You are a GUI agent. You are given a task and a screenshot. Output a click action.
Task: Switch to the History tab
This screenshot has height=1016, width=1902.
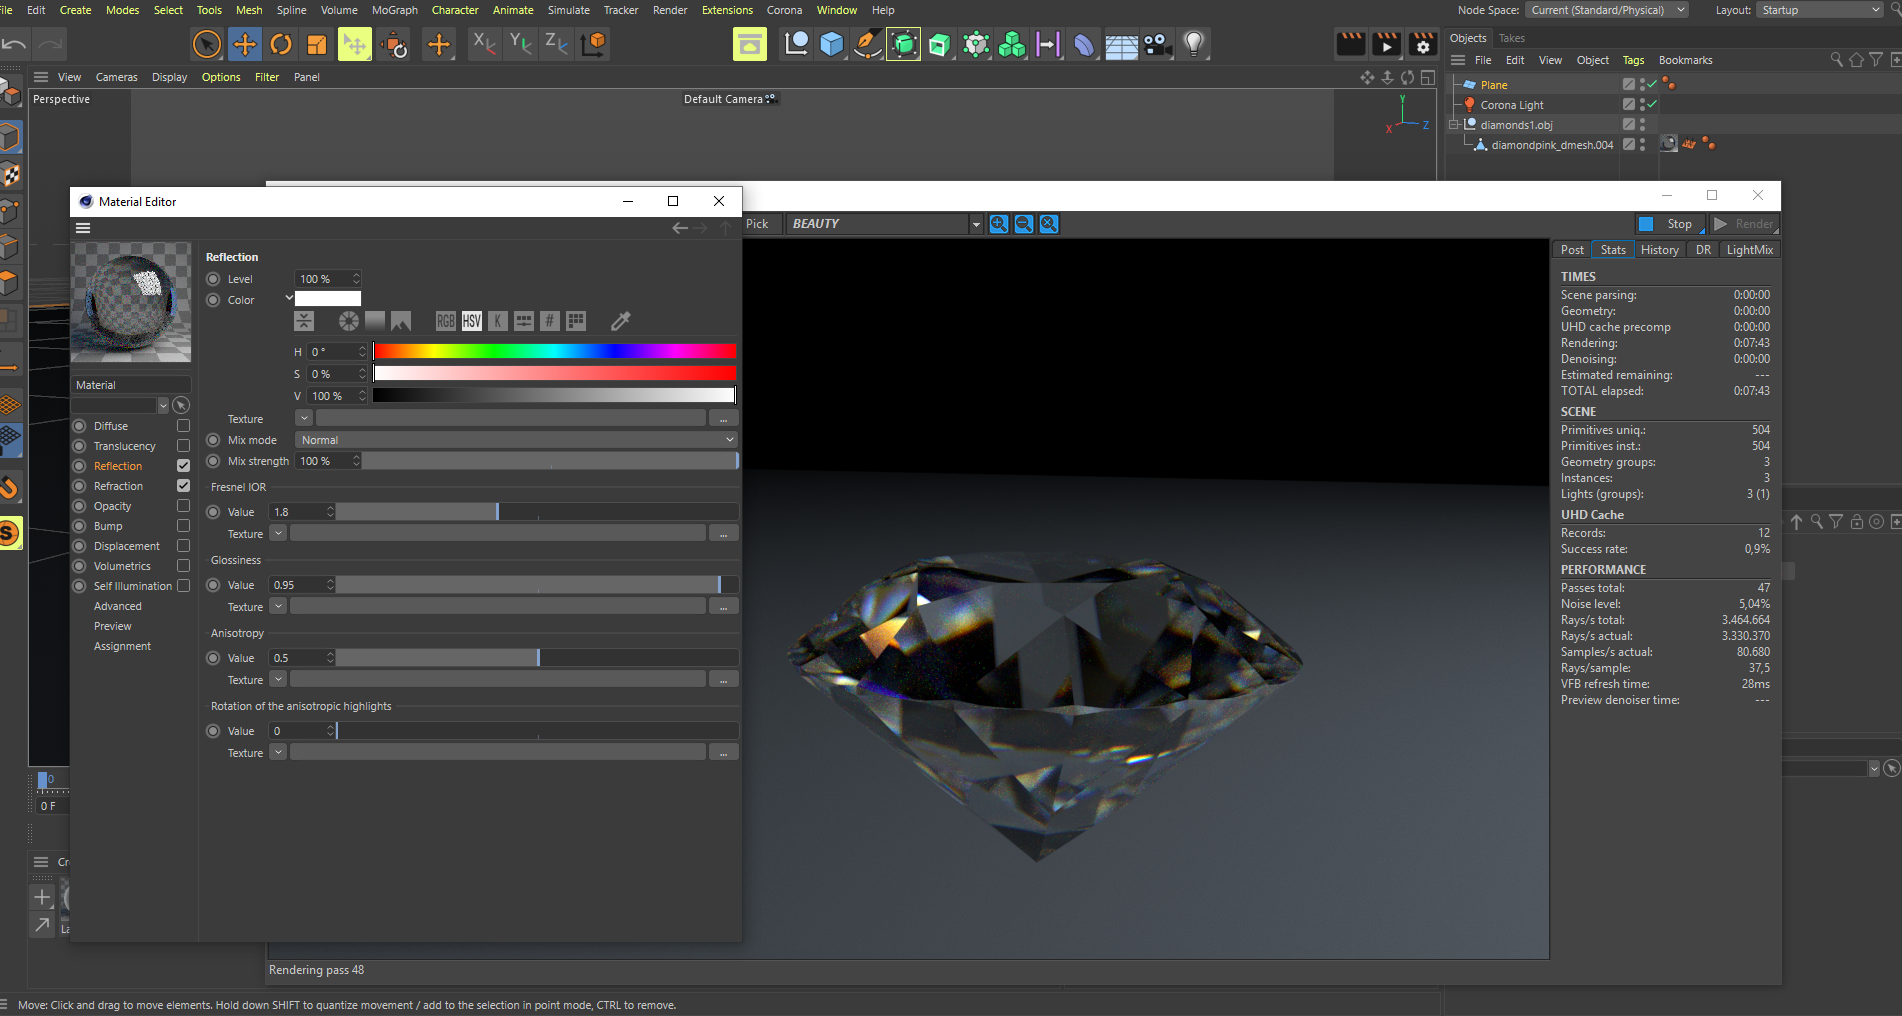[x=1659, y=250]
